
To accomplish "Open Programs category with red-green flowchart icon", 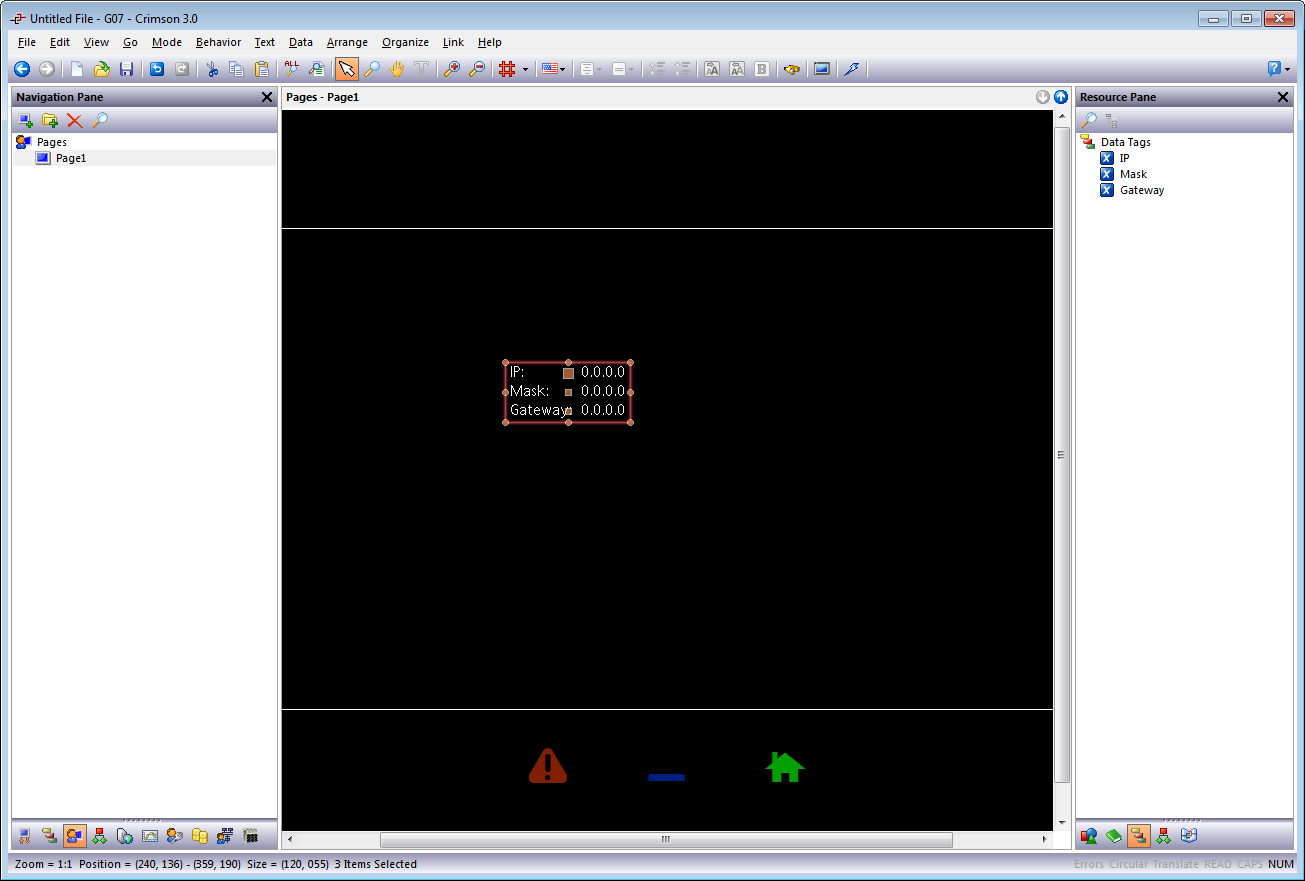I will click(x=100, y=836).
